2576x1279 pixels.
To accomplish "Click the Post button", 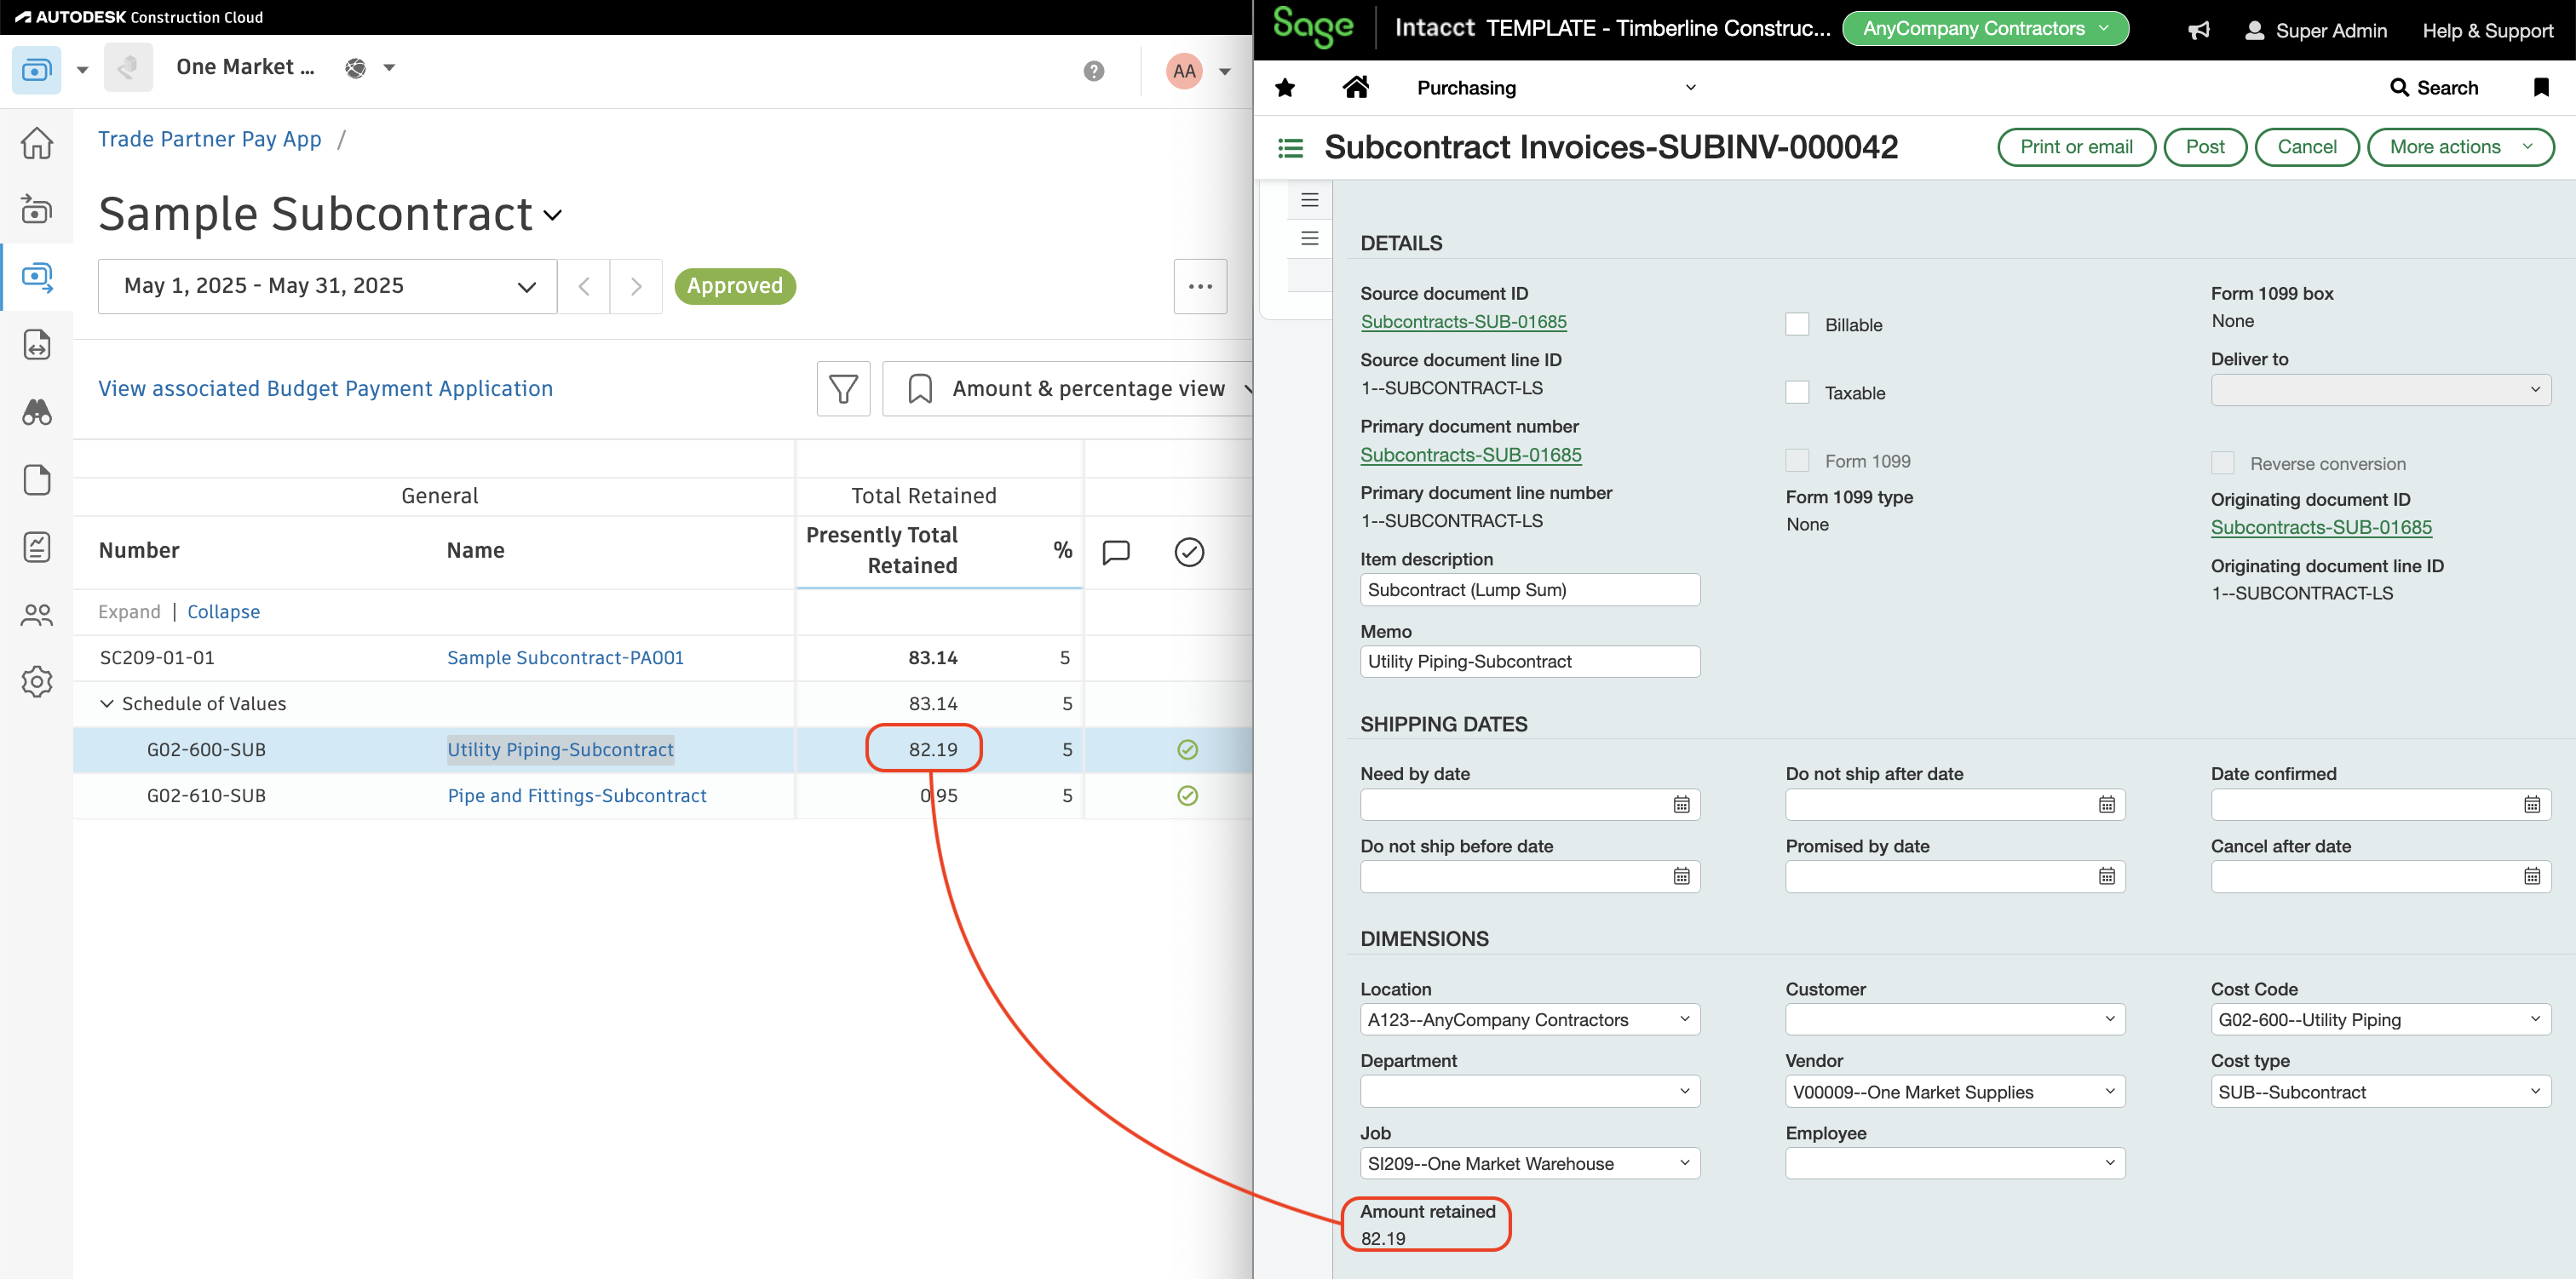I will pos(2204,147).
